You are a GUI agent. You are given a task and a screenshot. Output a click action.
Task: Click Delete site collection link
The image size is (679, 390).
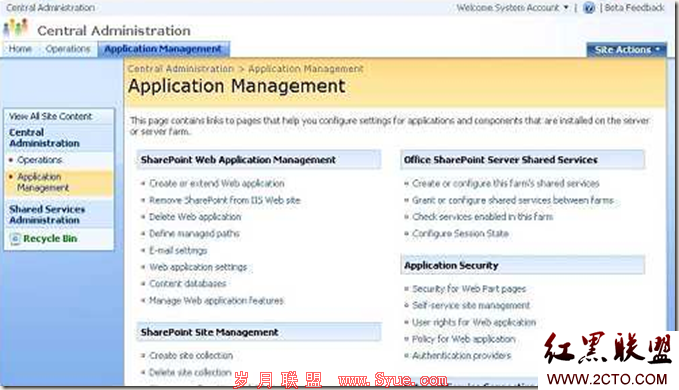[190, 372]
